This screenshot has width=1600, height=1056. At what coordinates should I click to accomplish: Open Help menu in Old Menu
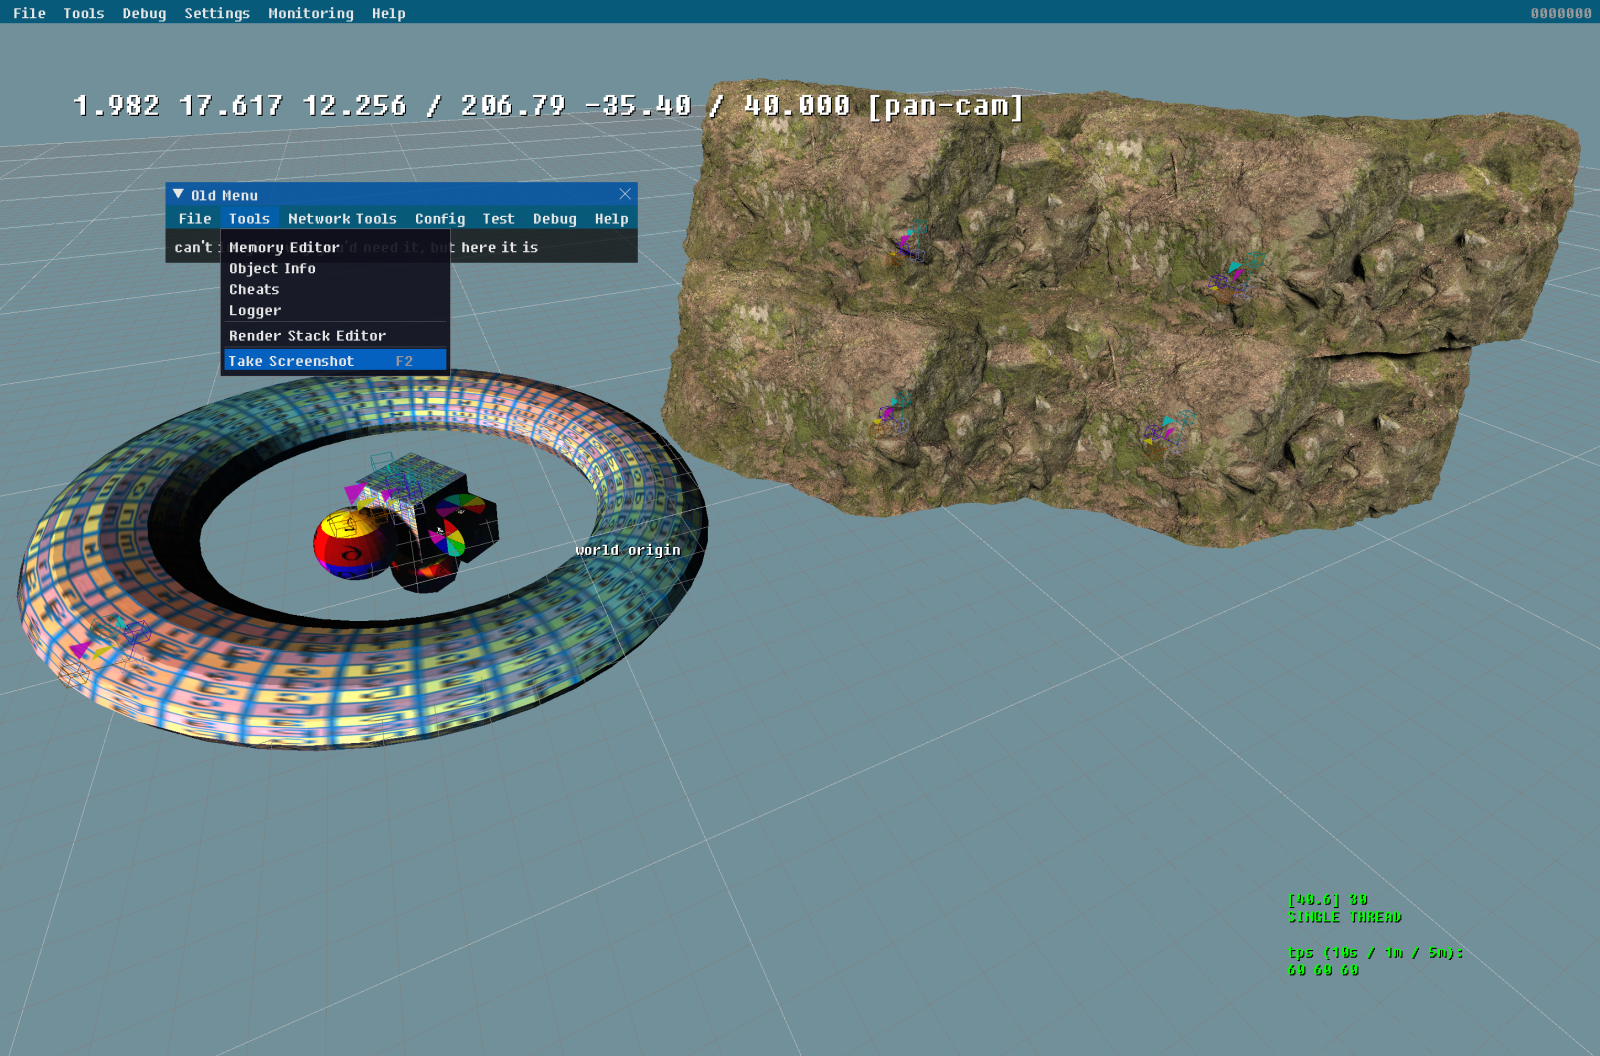pyautogui.click(x=611, y=218)
